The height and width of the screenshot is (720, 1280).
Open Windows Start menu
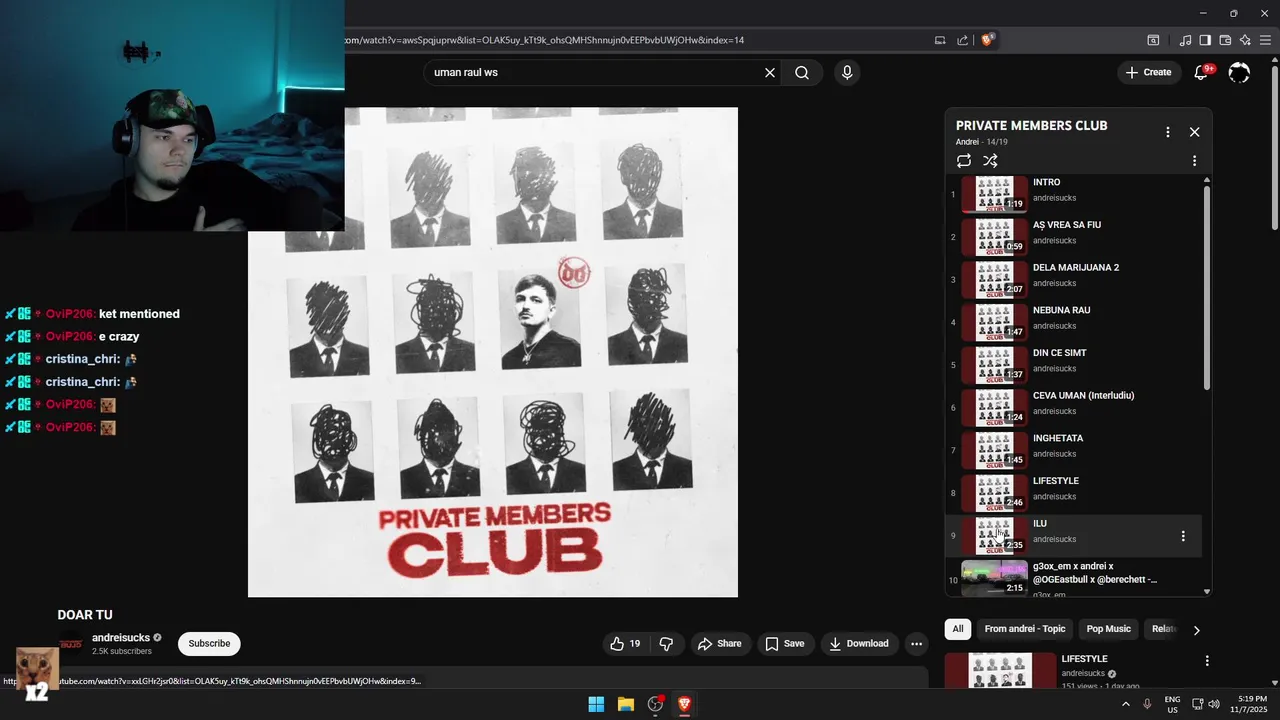[x=596, y=704]
